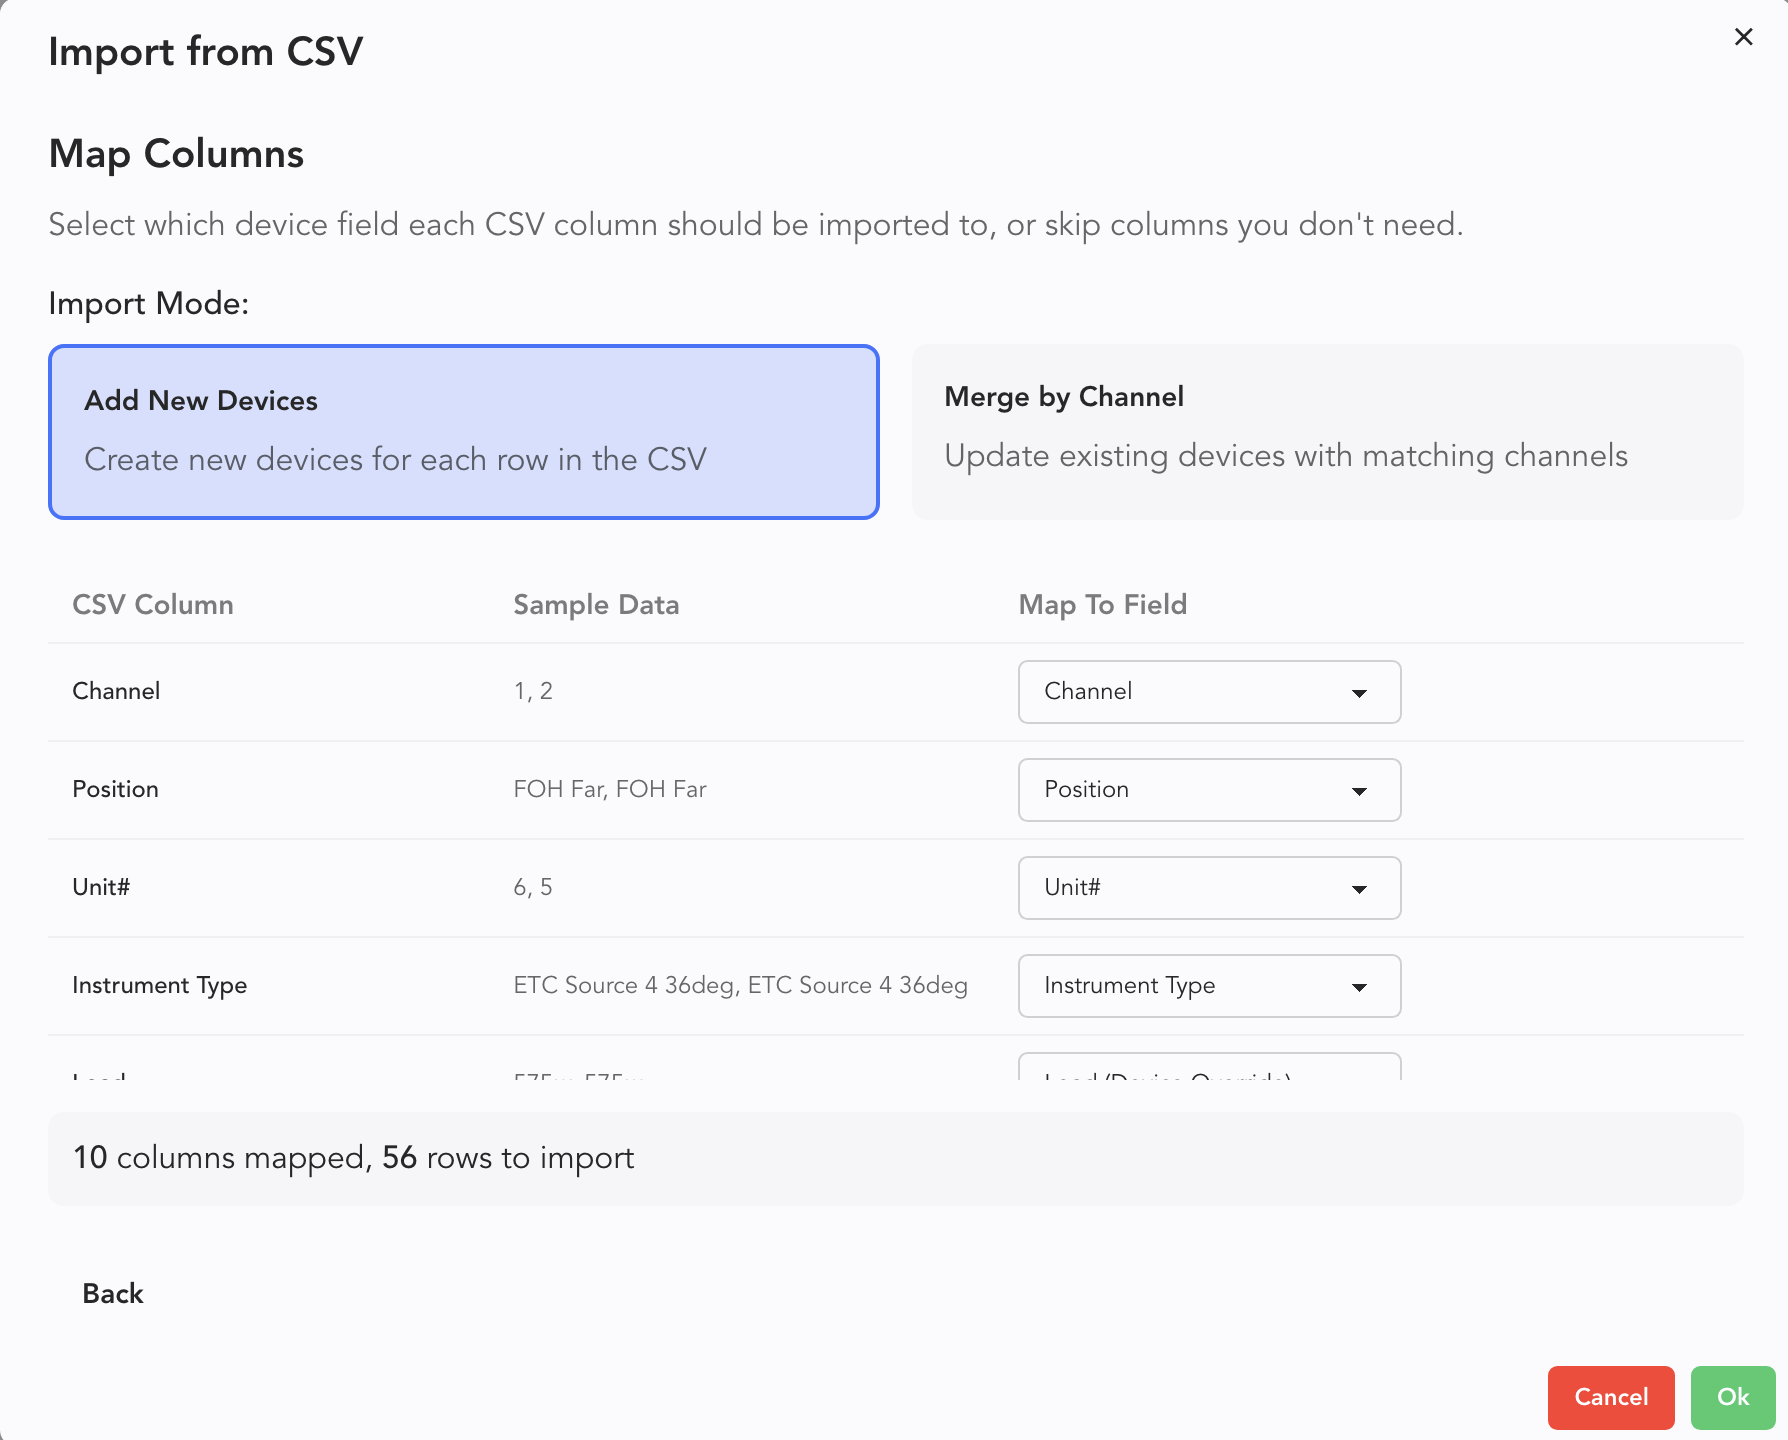
Task: Click the Map To Field header
Action: [1102, 605]
